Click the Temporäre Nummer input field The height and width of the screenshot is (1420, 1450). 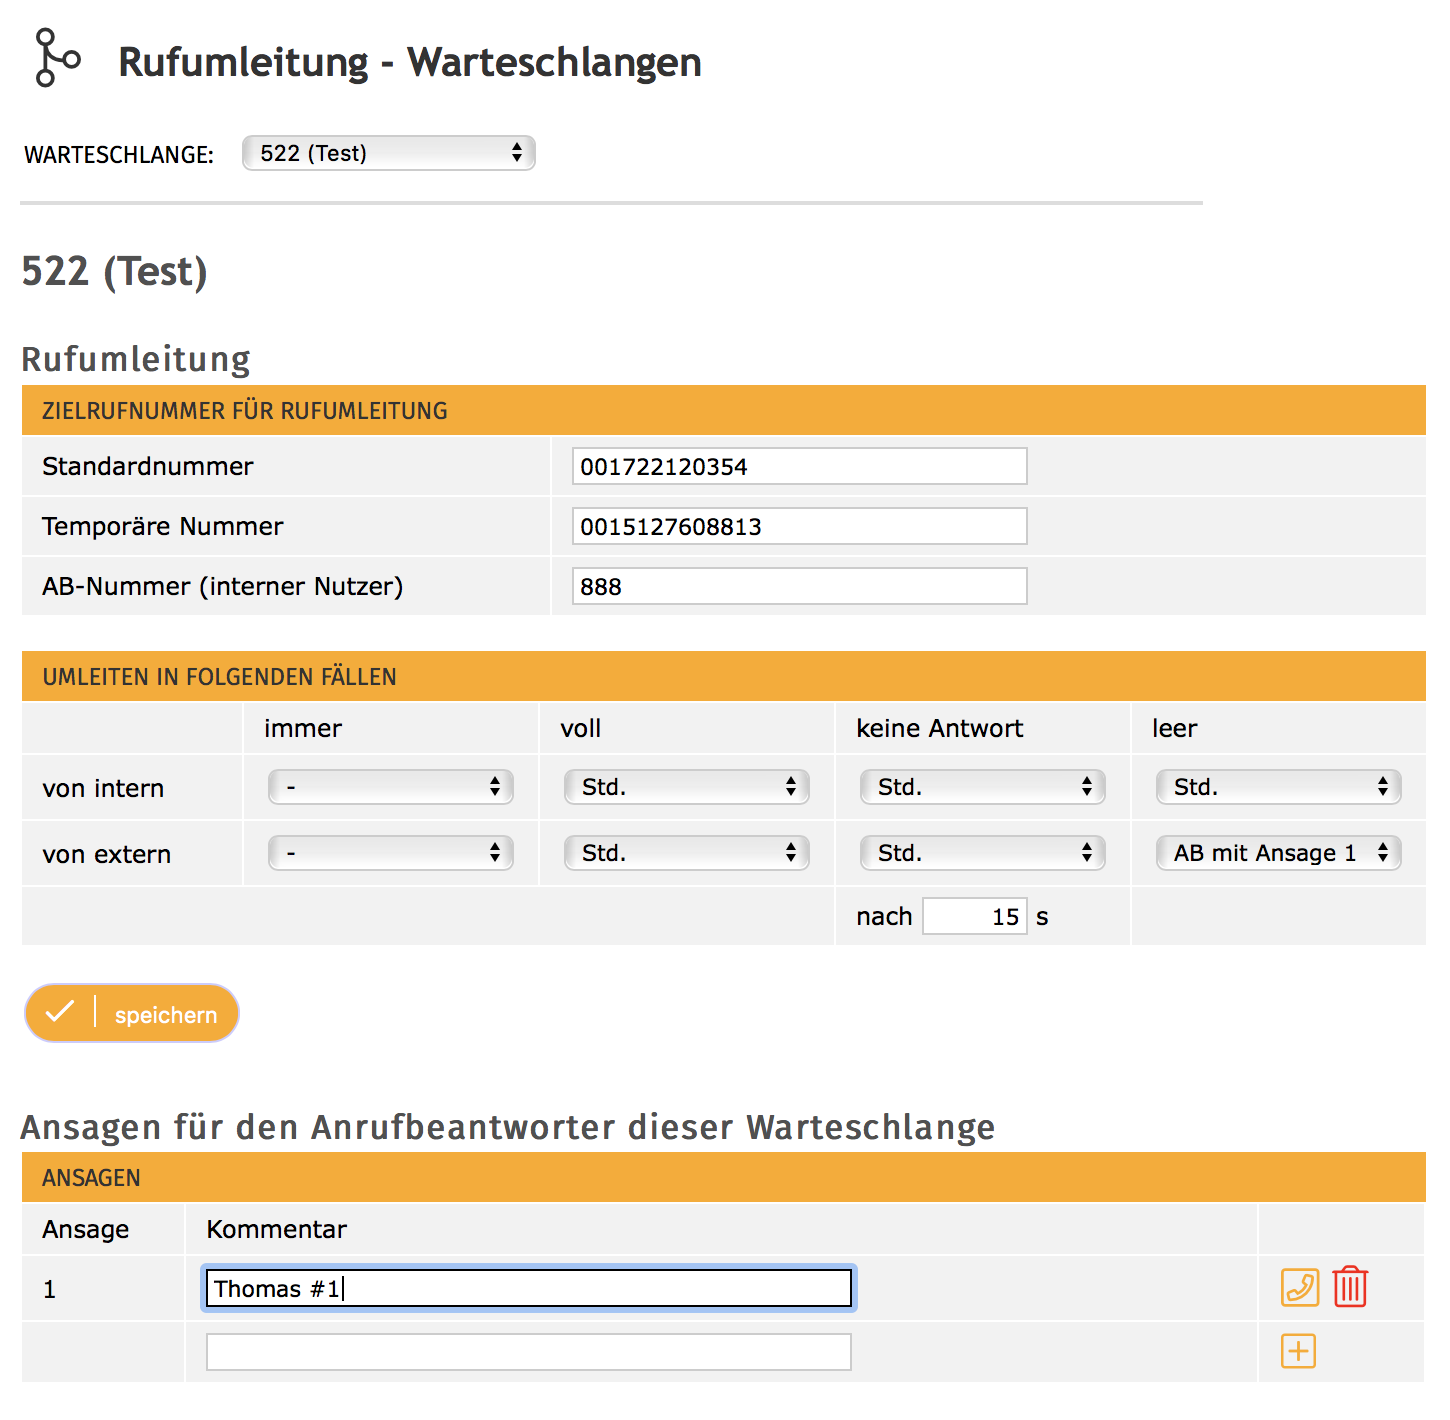click(799, 526)
